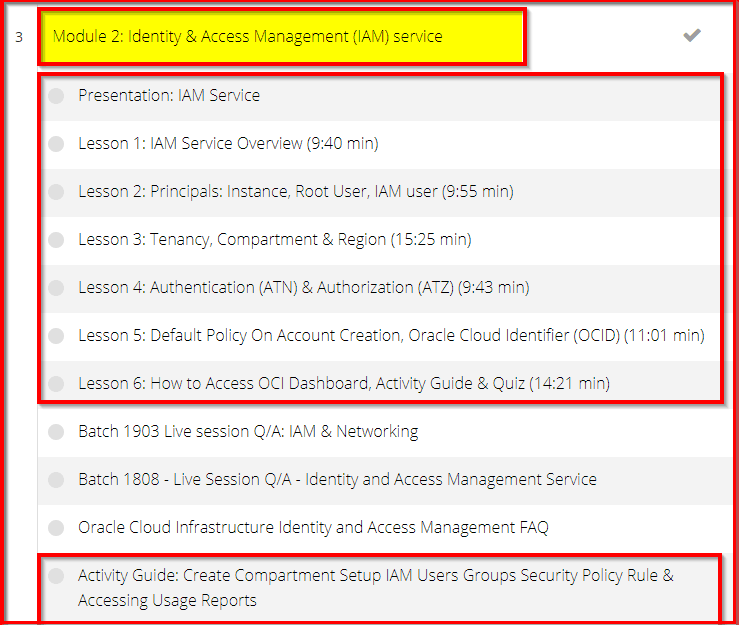The image size is (739, 625).
Task: Open Activity Guide: Create Compartment Setup IAM Users
Action: tap(376, 588)
